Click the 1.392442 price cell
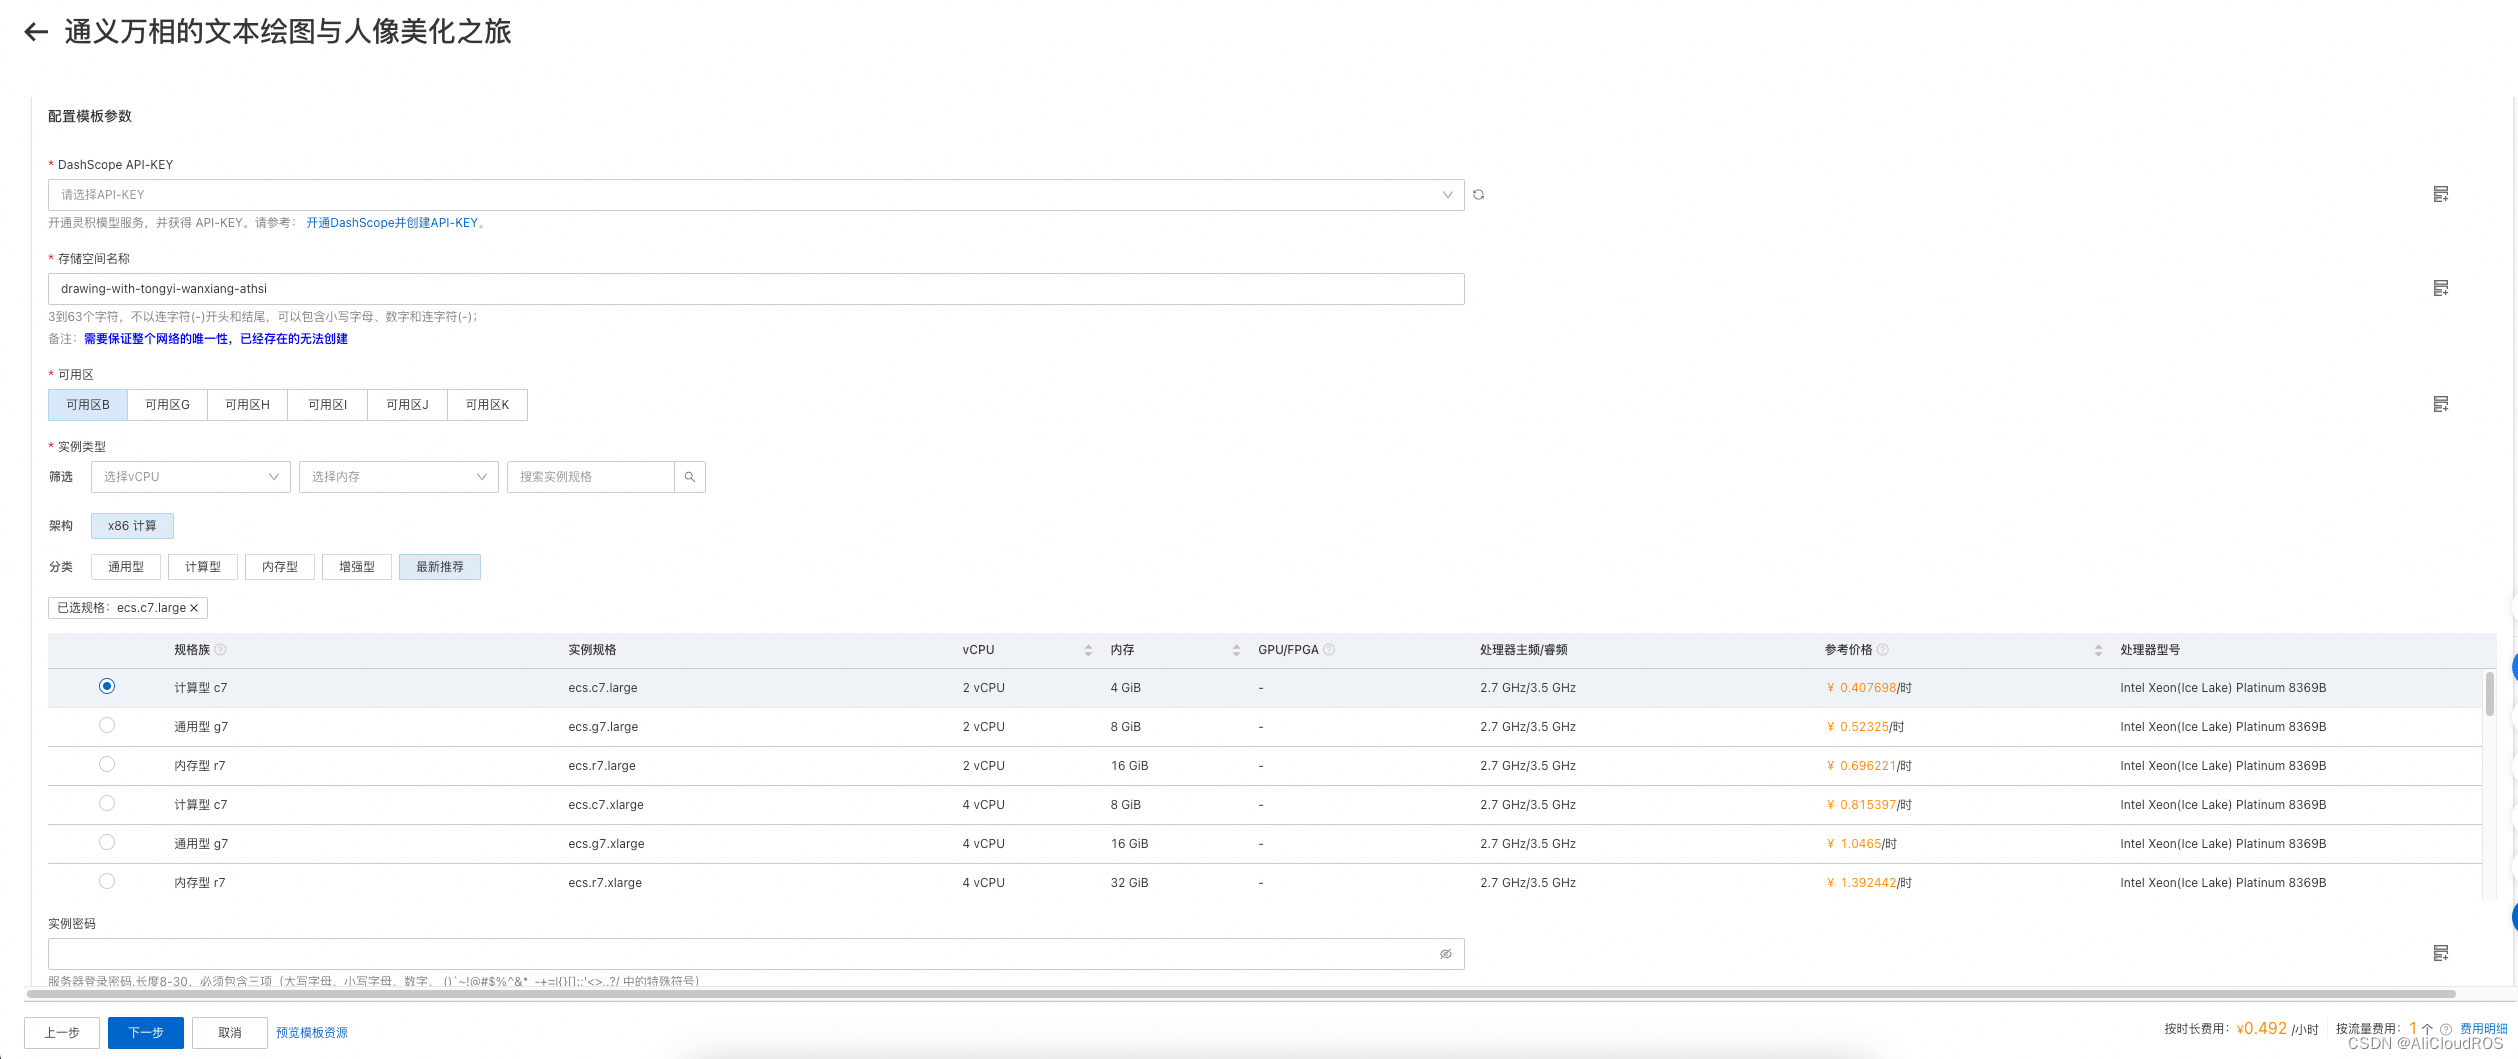The width and height of the screenshot is (2518, 1059). point(1868,883)
